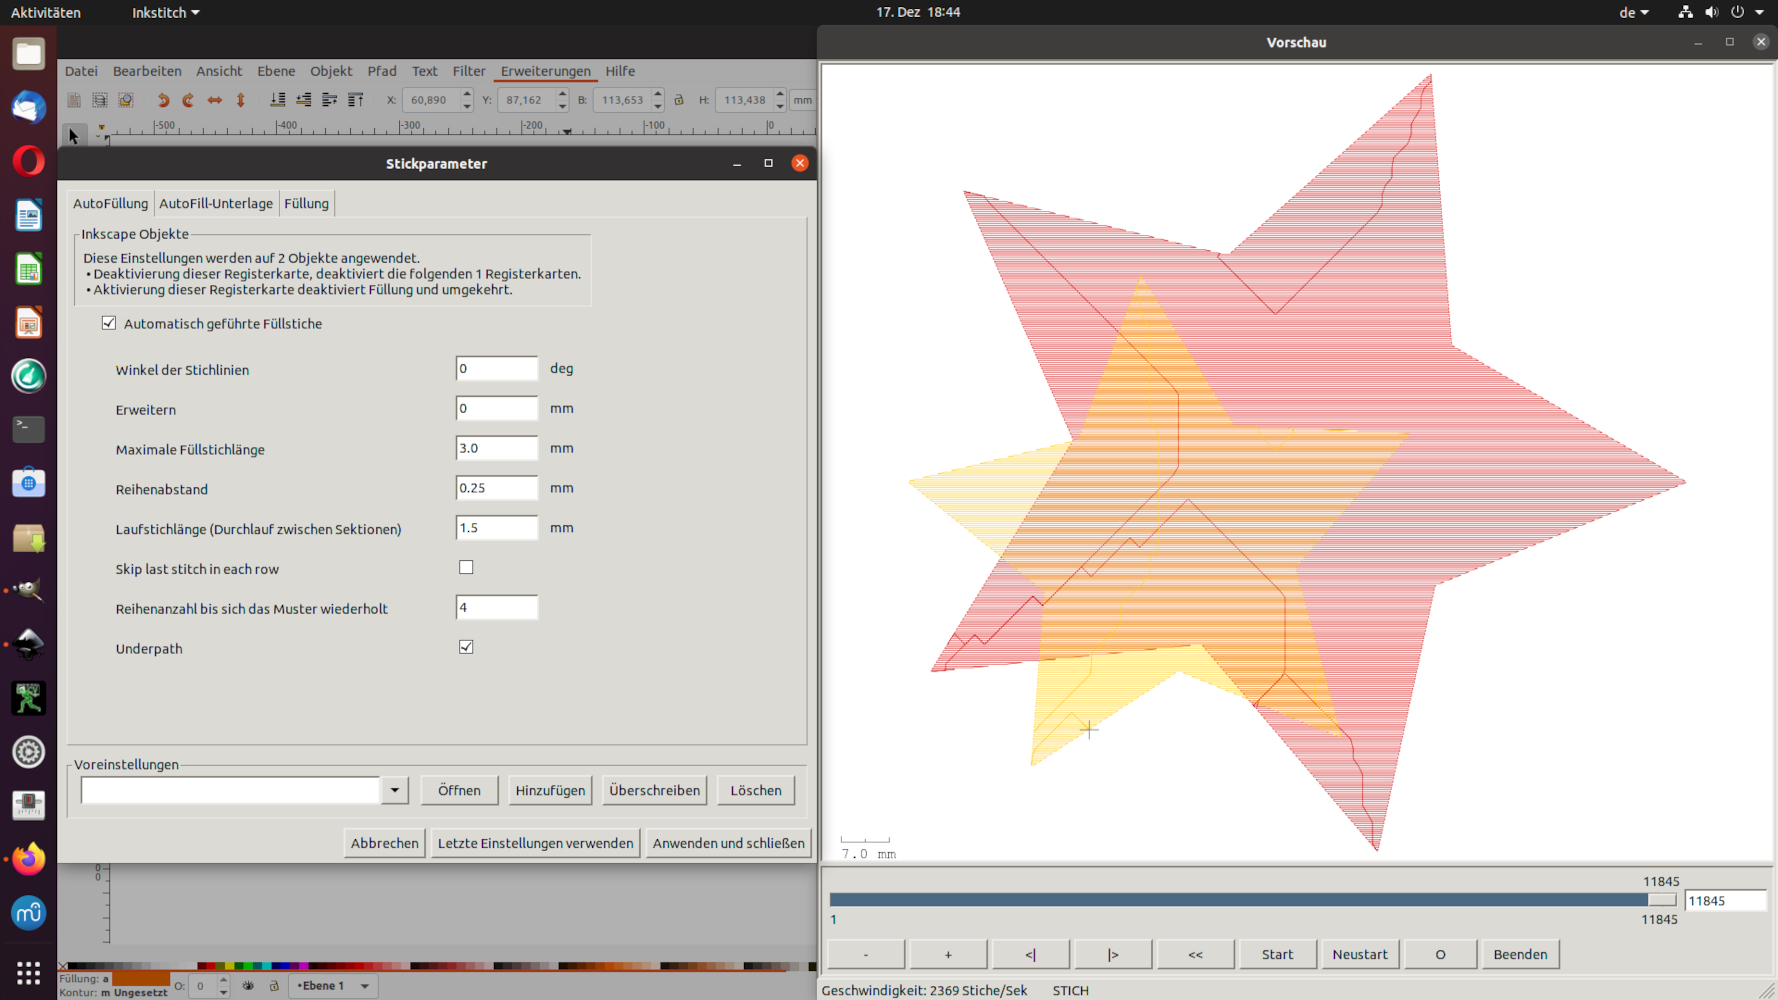Click the raise to top icon
The width and height of the screenshot is (1778, 1000).
click(355, 100)
